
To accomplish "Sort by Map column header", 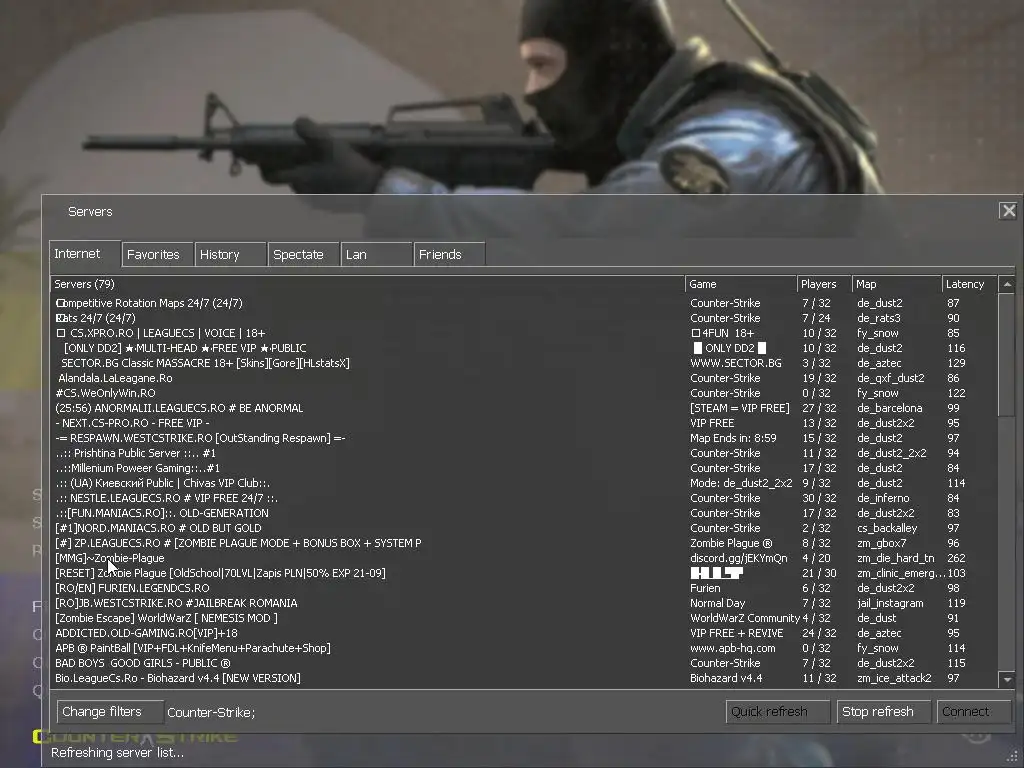I will coord(896,284).
